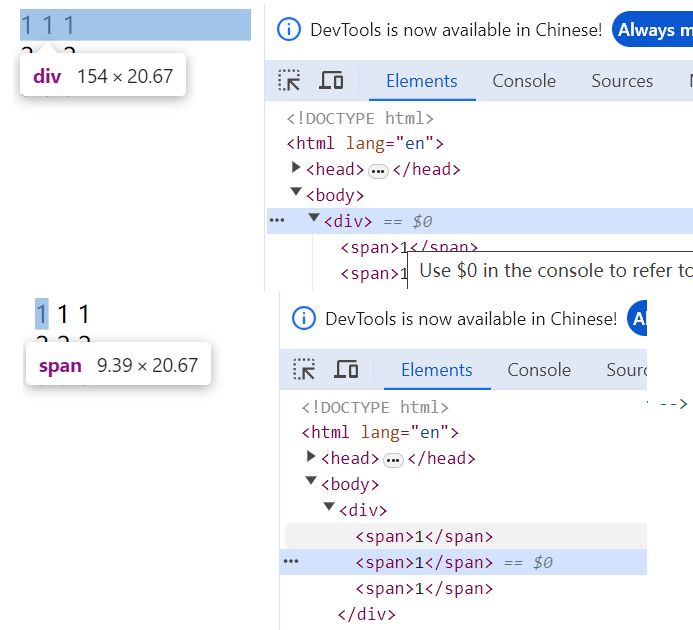Select the first span element in lower DOM tree
The width and height of the screenshot is (693, 630).
[x=424, y=536]
